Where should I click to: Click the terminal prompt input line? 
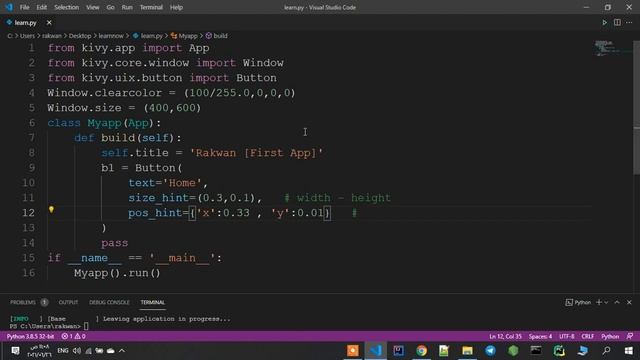tap(86, 326)
